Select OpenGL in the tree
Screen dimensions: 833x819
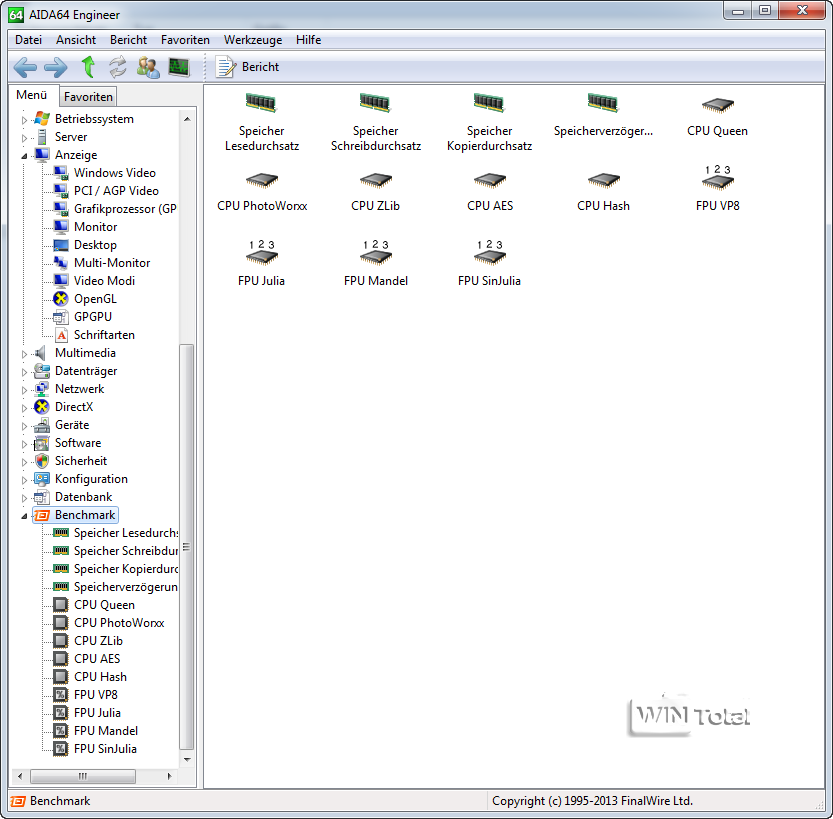[x=95, y=299]
